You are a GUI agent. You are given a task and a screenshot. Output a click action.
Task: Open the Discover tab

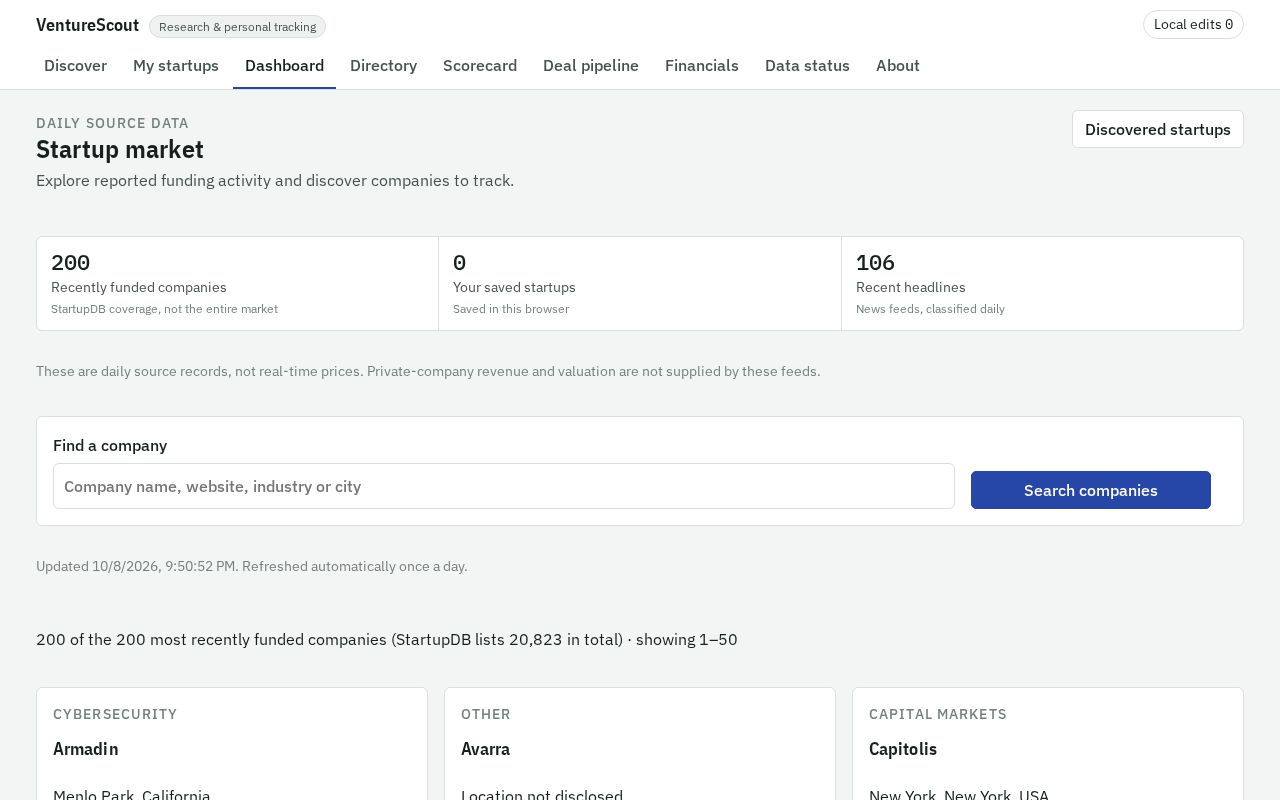click(75, 65)
